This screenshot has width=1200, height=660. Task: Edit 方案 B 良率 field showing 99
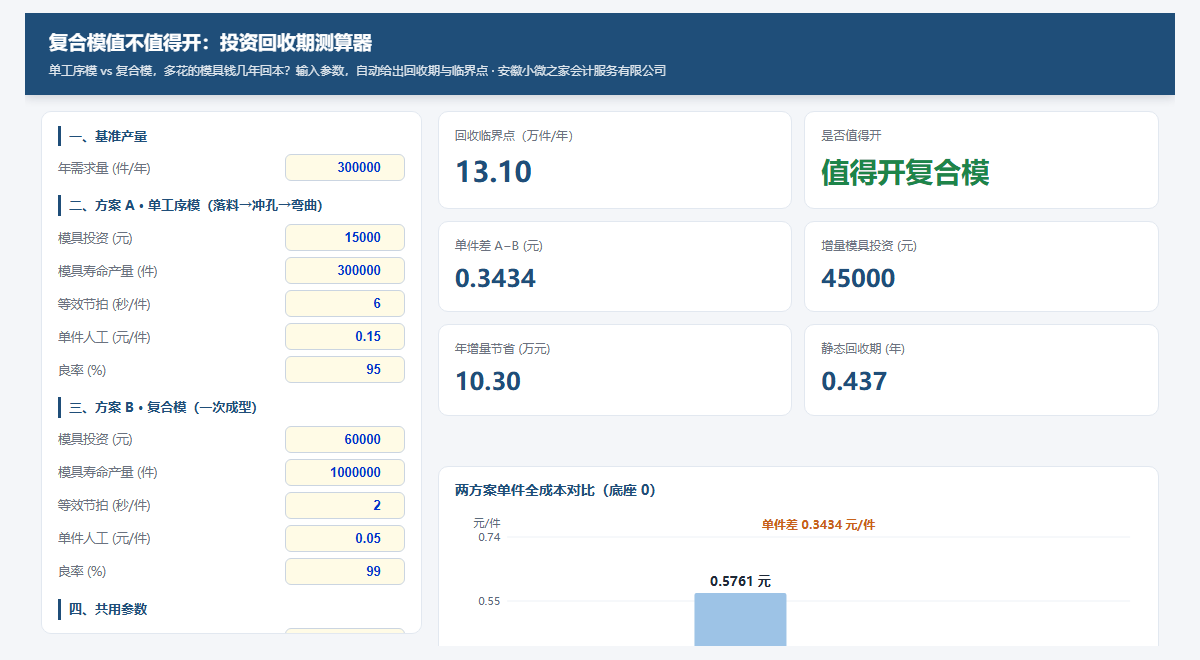[345, 572]
